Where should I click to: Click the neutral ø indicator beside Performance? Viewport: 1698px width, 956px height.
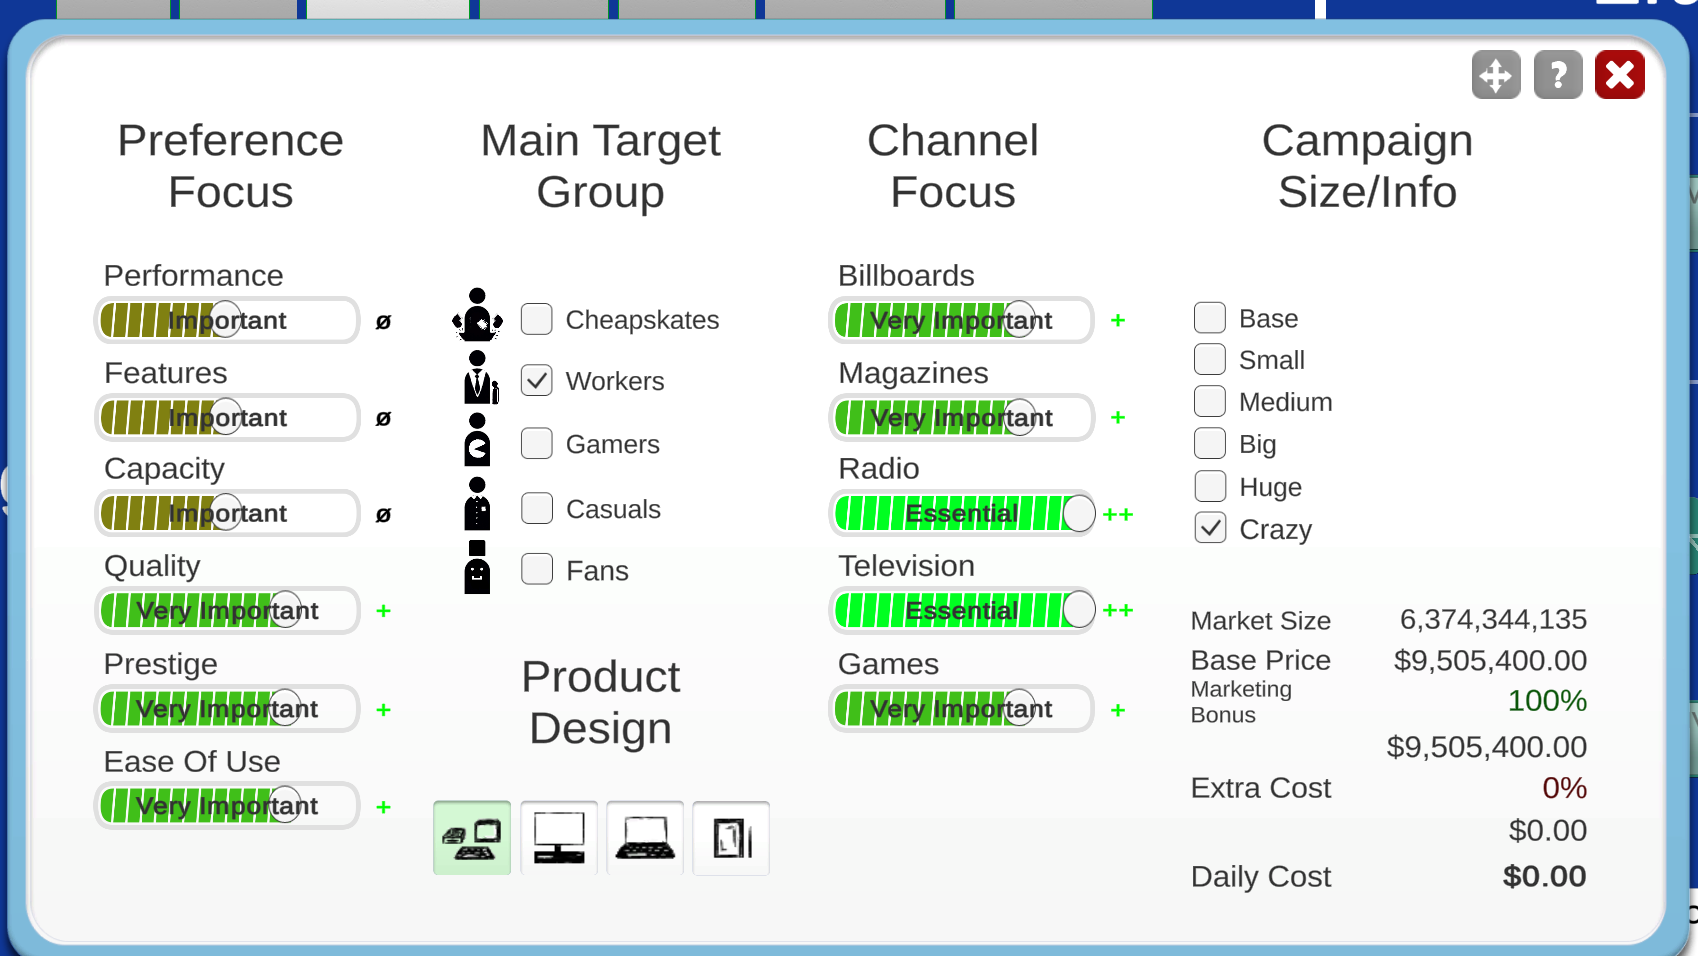coord(383,321)
